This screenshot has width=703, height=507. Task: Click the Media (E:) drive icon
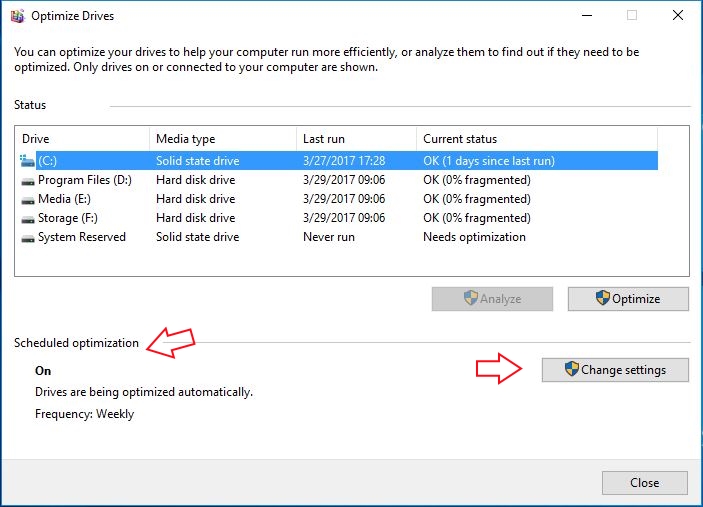tap(28, 200)
